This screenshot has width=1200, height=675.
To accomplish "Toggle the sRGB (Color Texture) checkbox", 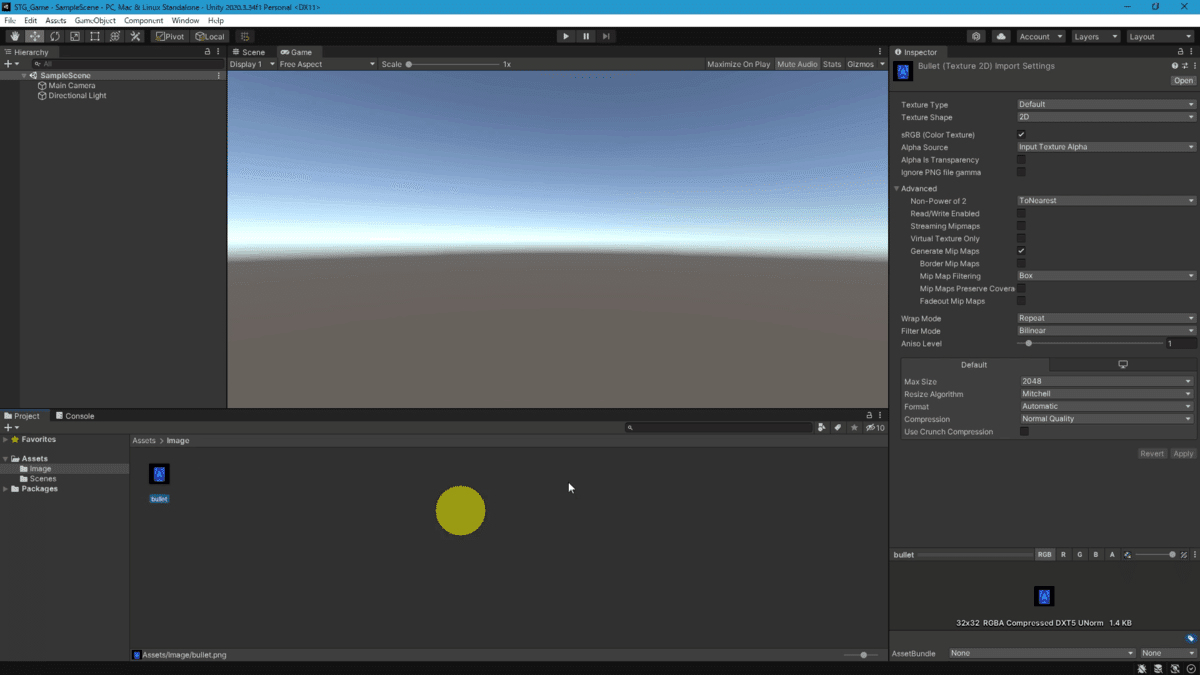I will click(1021, 134).
